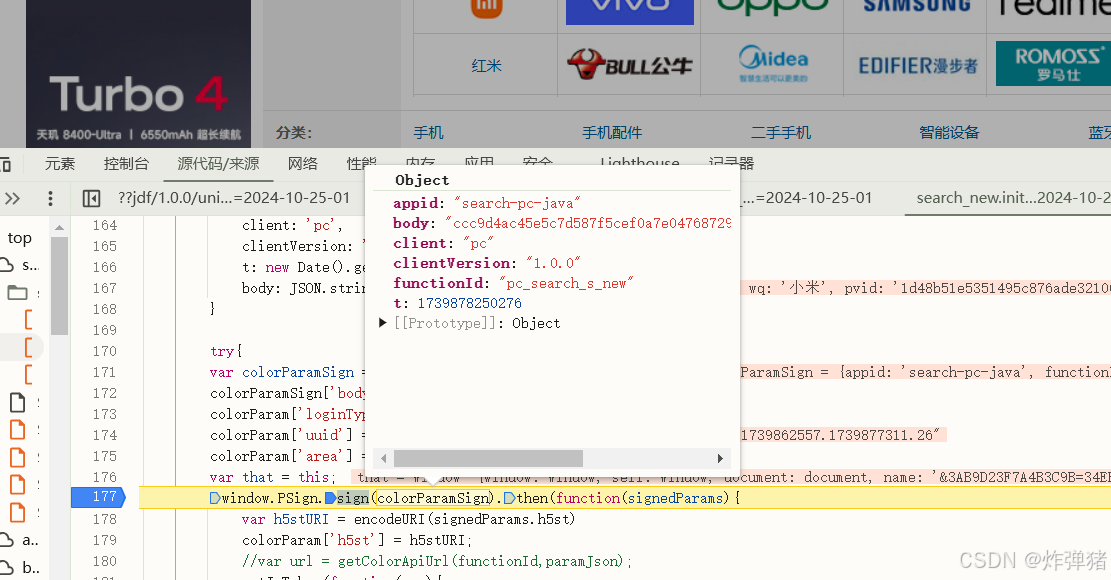Open the 二手手机 category link
The height and width of the screenshot is (580, 1111).
tap(781, 132)
